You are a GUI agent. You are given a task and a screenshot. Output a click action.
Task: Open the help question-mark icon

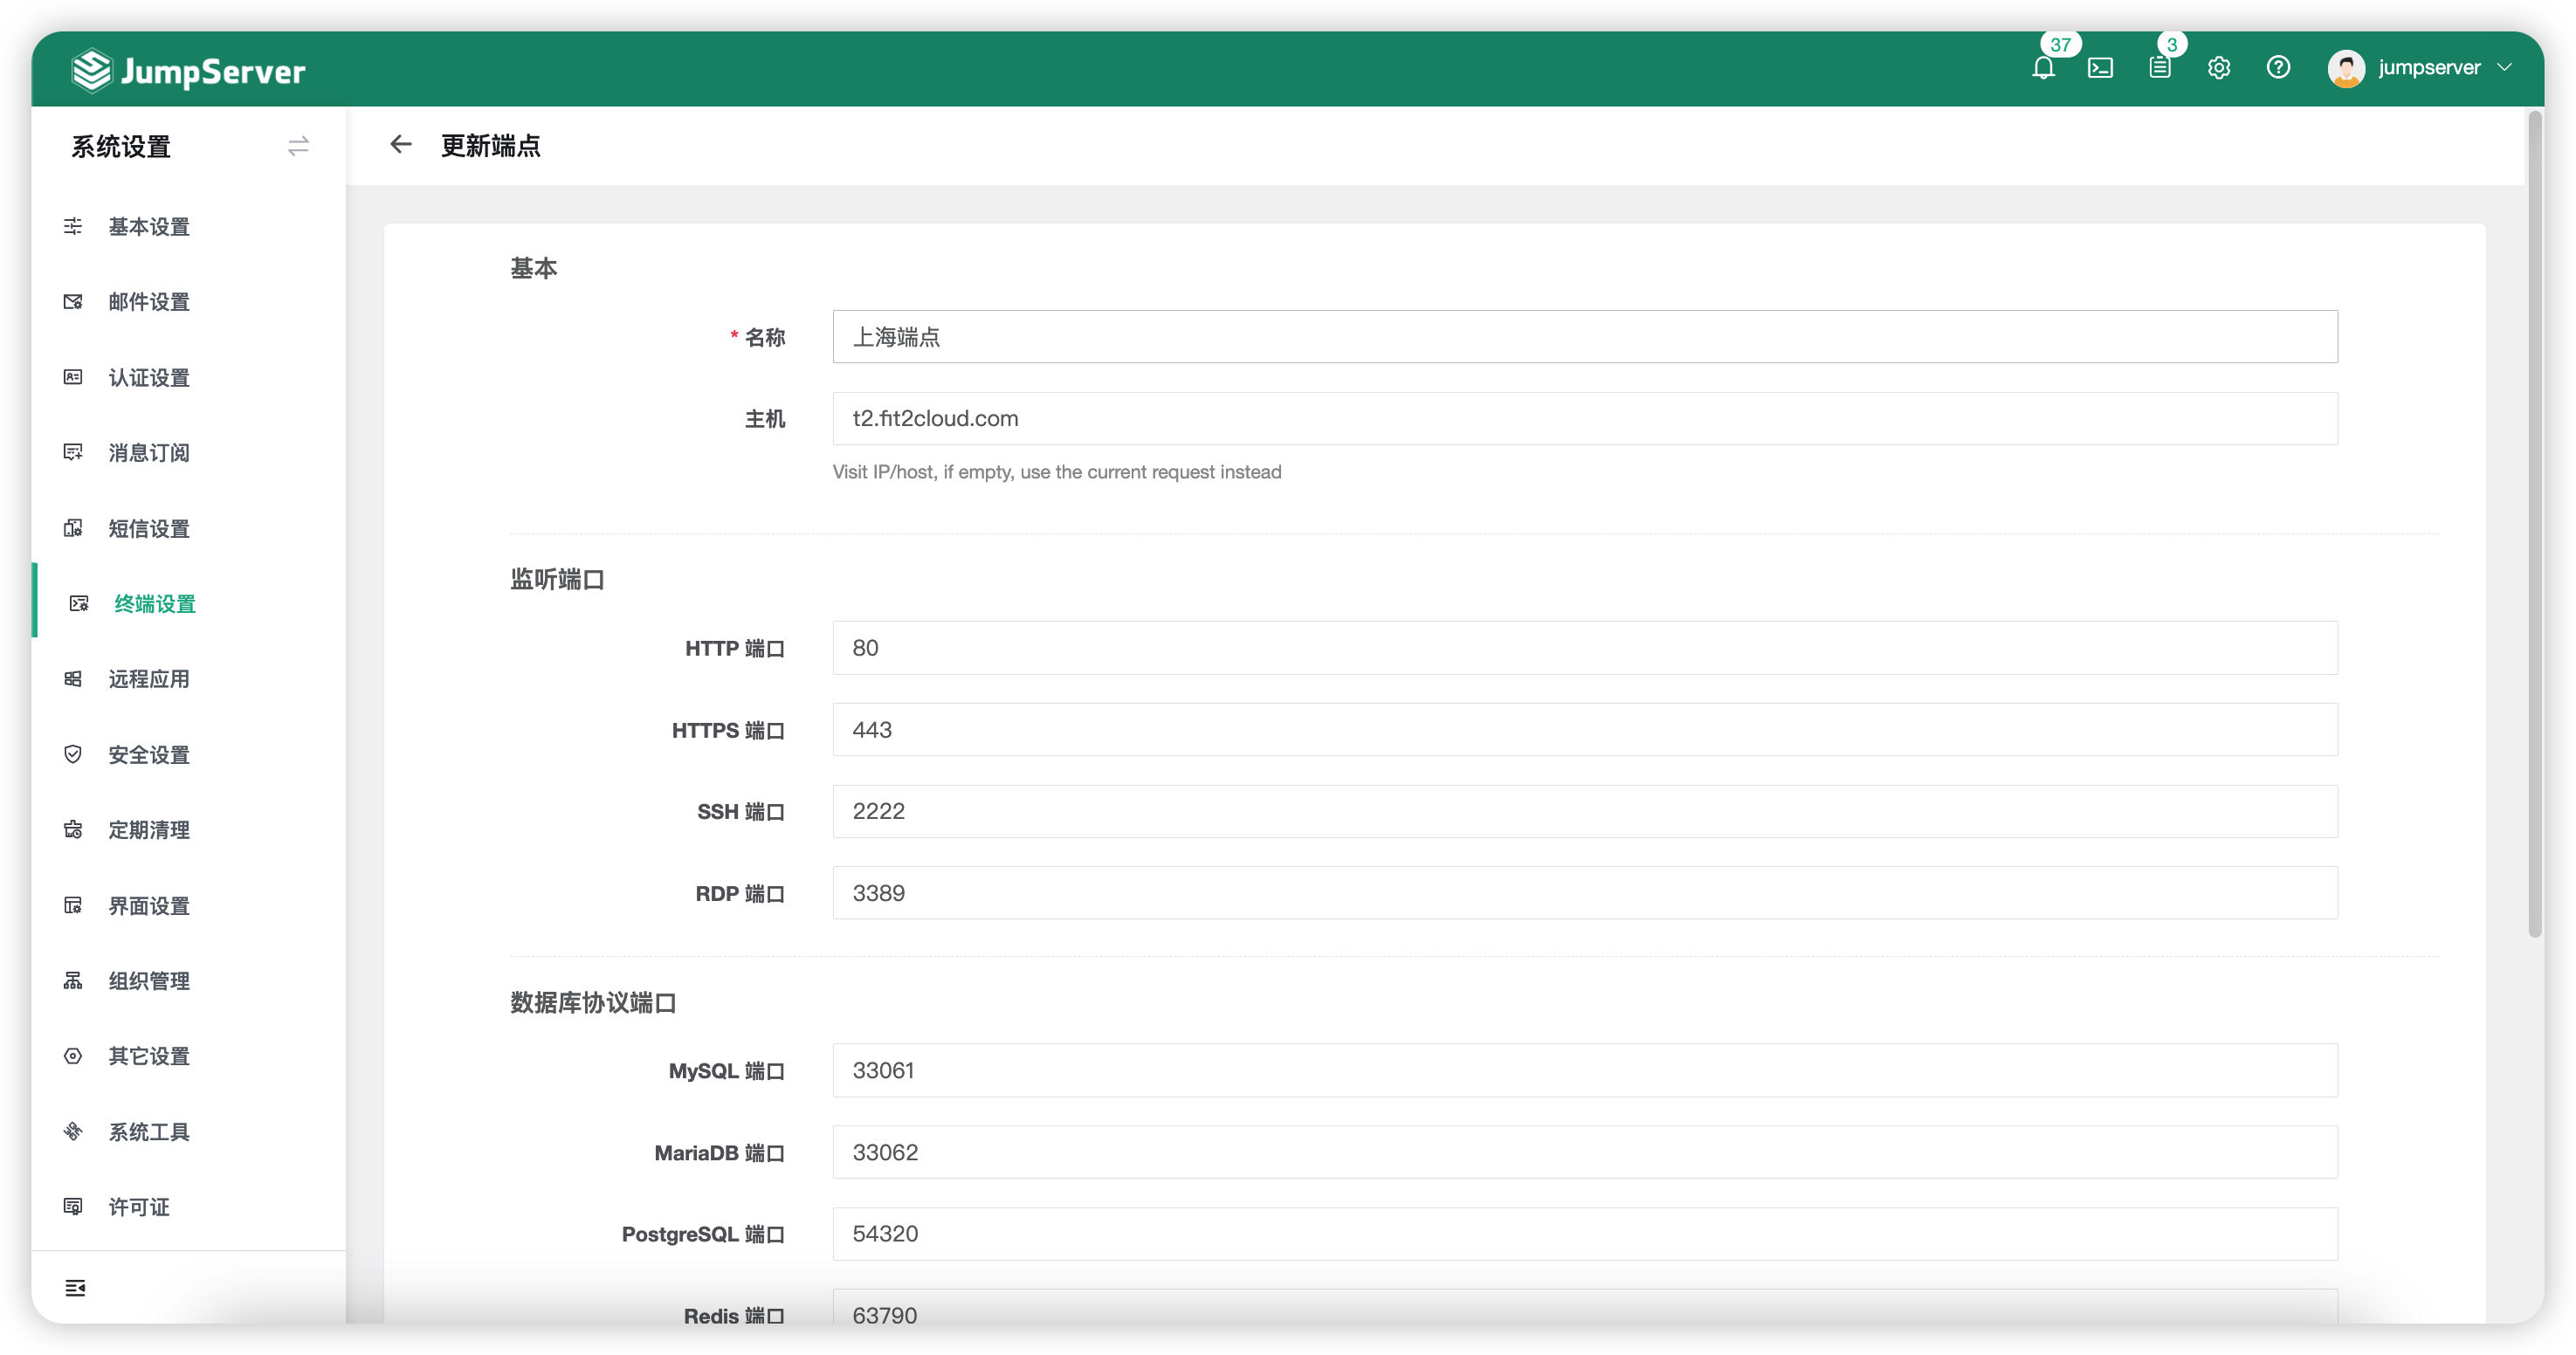[2278, 68]
